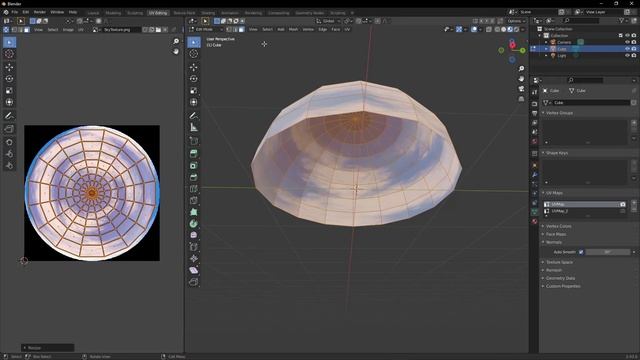
Task: Open the Object Data green triangle tab
Action: coord(534,212)
